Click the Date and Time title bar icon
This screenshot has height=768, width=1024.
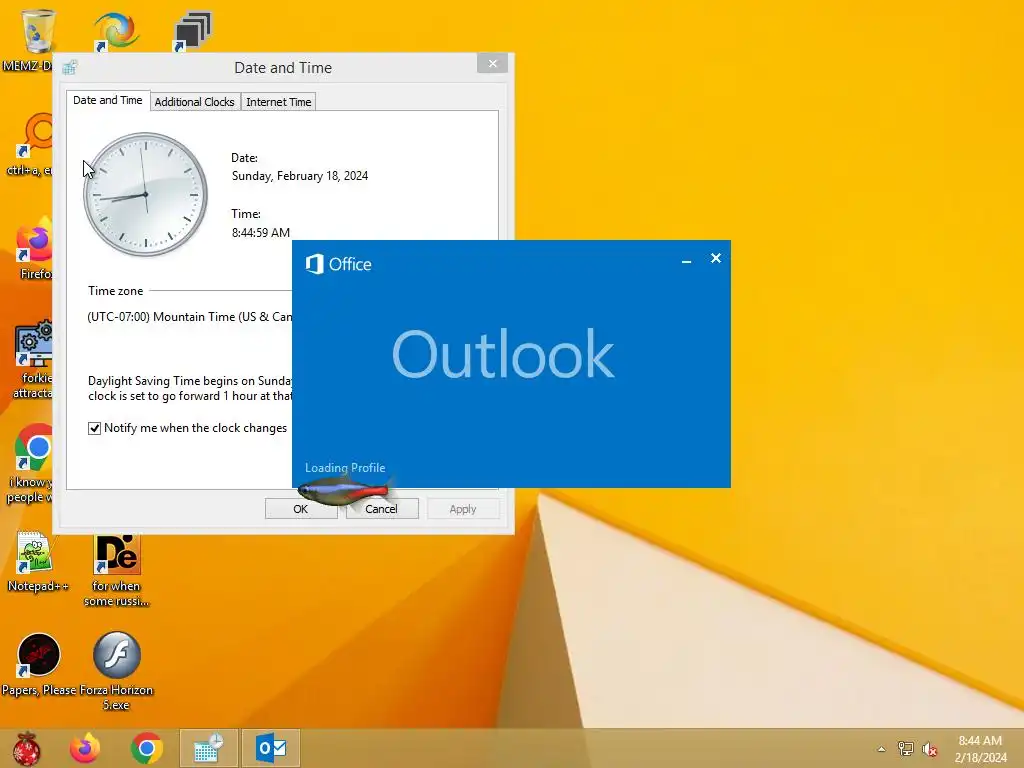(70, 67)
